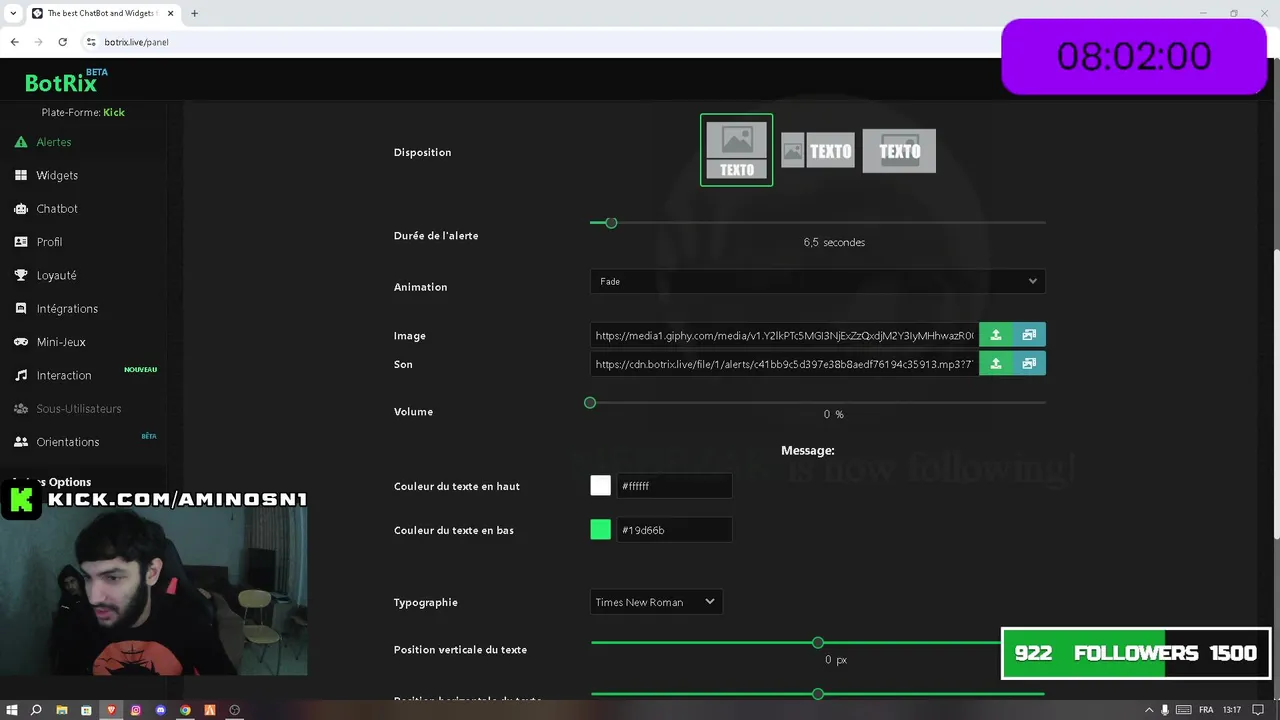Viewport: 1280px width, 720px height.
Task: Open the Alertes warning icon in sidebar
Action: [20, 142]
